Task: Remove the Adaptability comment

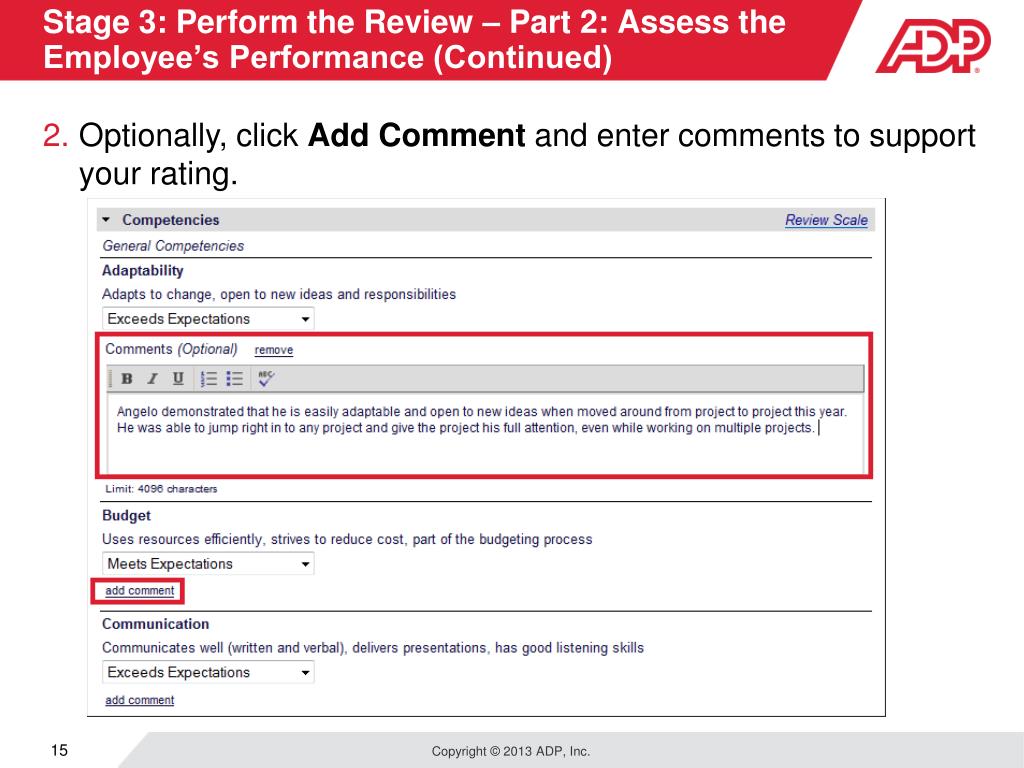Action: tap(274, 350)
